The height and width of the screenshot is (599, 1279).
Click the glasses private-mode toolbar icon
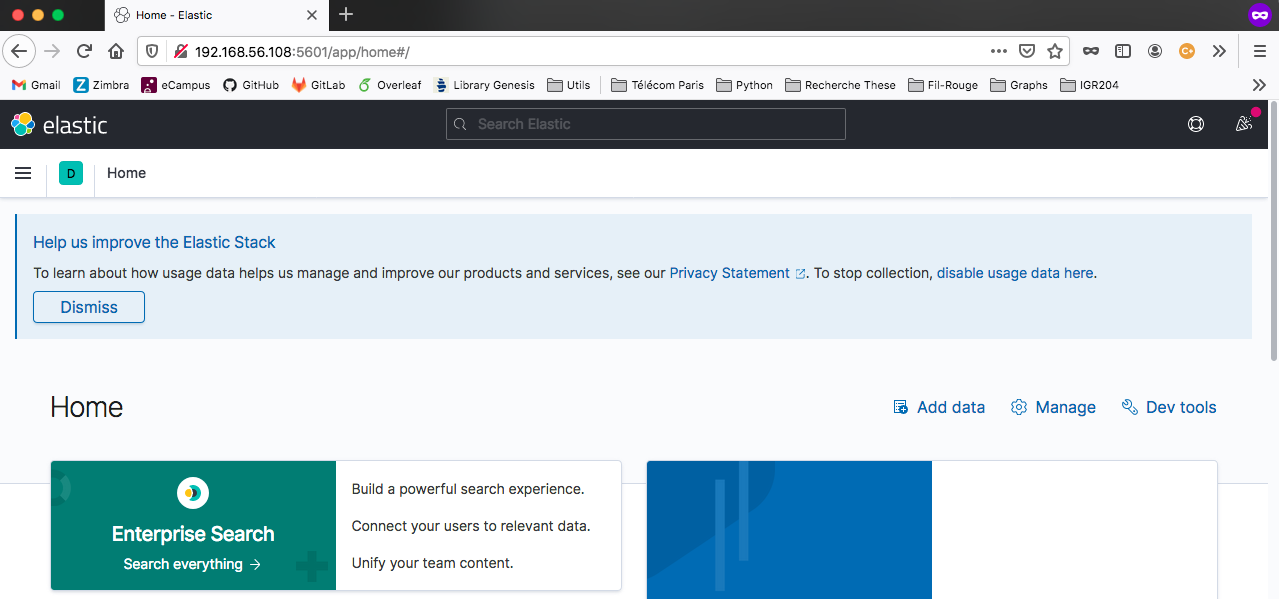point(1091,51)
